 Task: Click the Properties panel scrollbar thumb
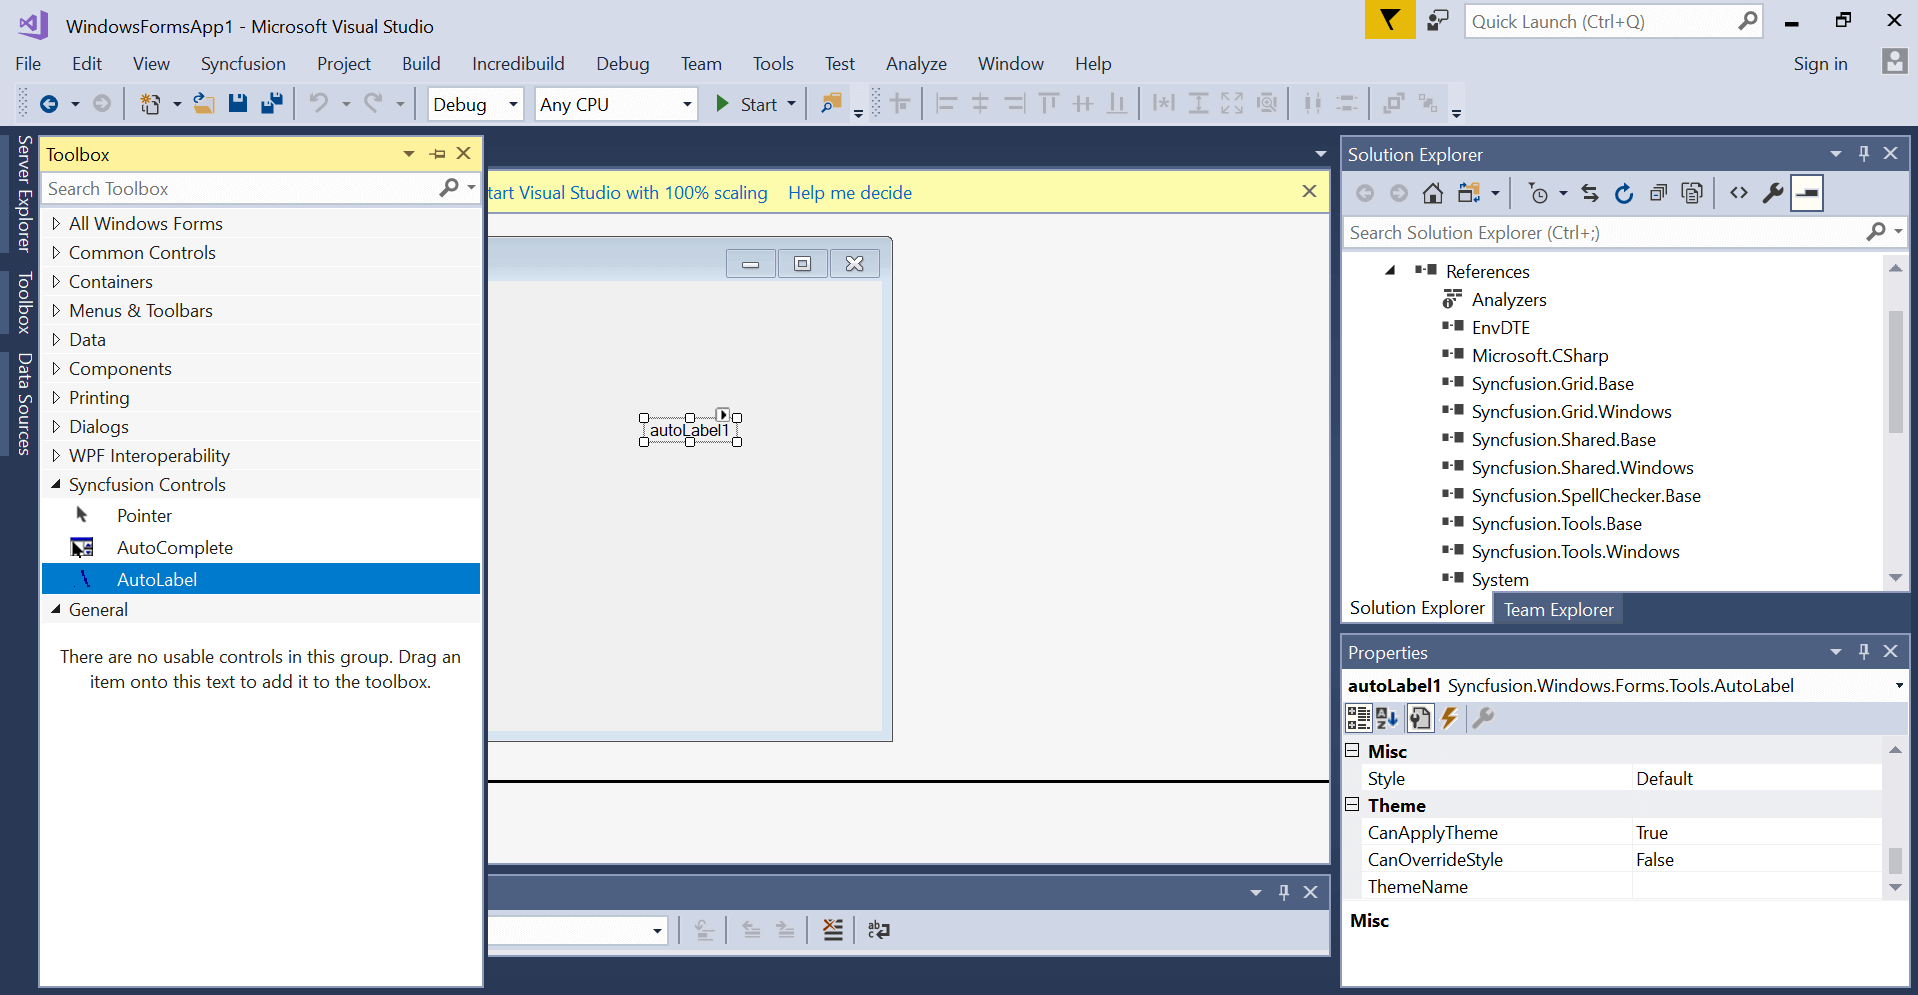click(1895, 860)
